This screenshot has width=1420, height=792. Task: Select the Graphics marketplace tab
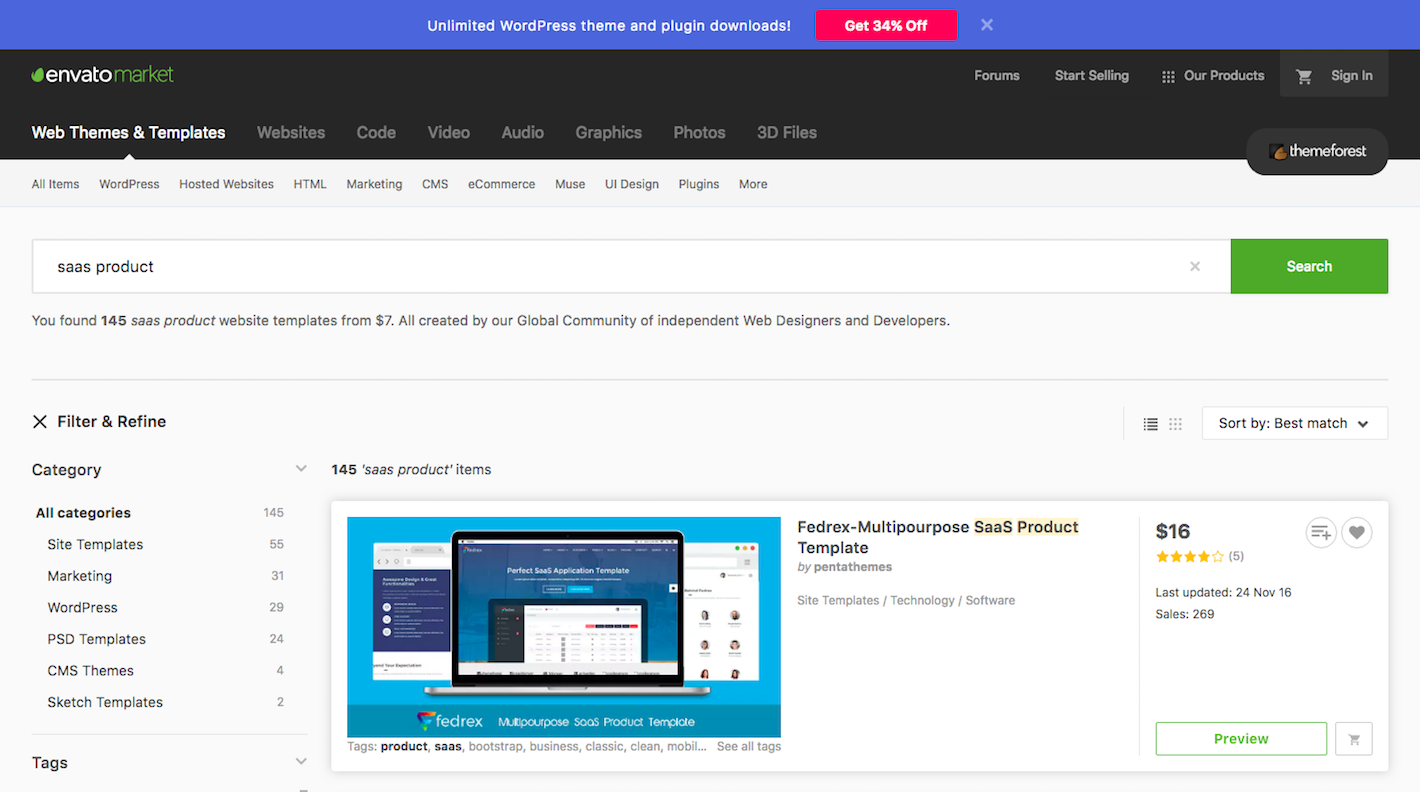tap(608, 132)
